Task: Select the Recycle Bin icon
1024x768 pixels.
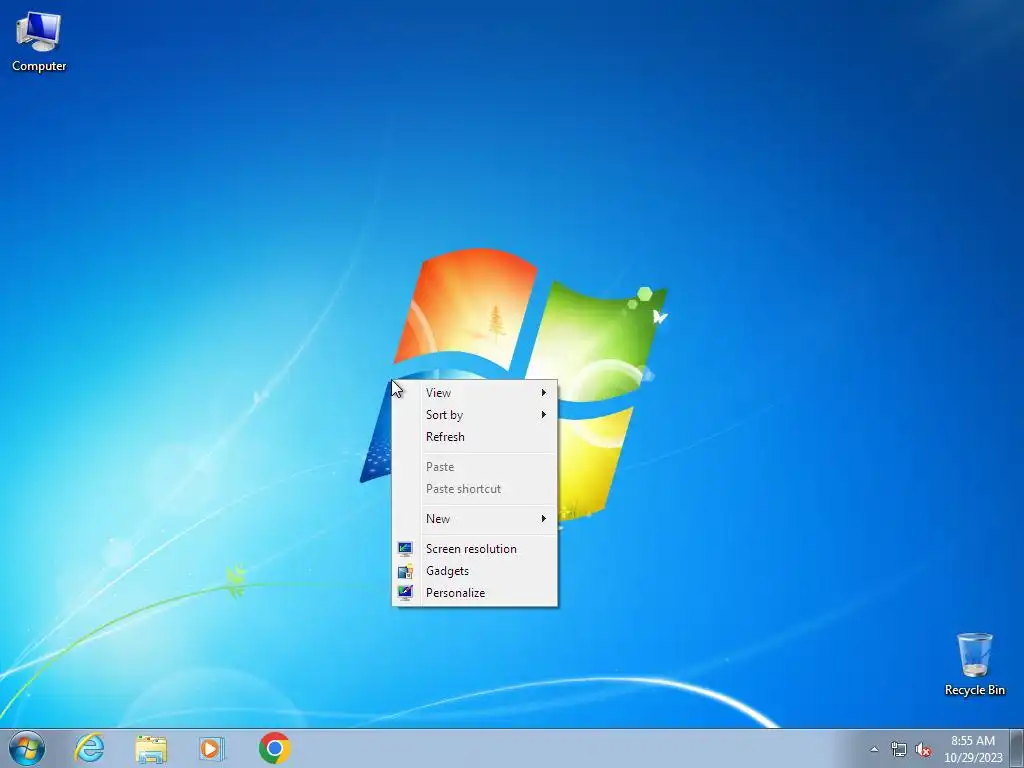Action: pos(974,664)
